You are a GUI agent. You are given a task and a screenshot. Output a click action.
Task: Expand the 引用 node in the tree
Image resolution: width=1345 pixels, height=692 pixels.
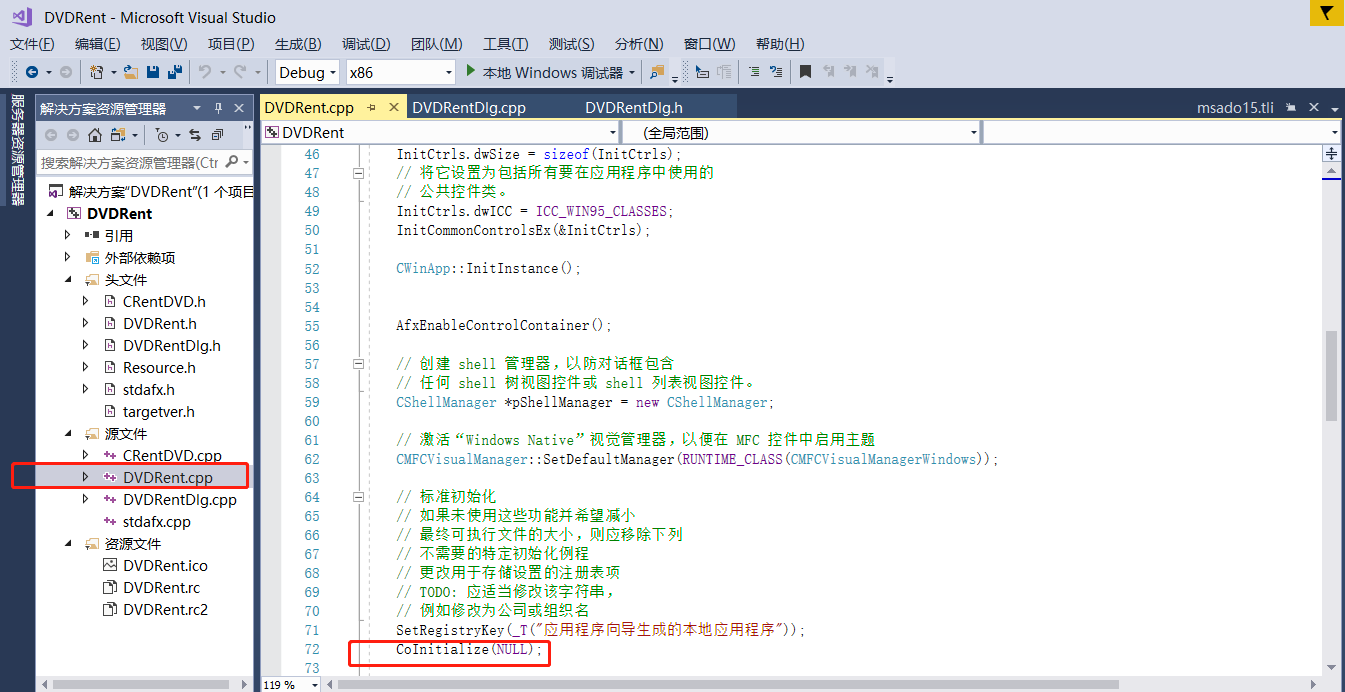pyautogui.click(x=68, y=235)
